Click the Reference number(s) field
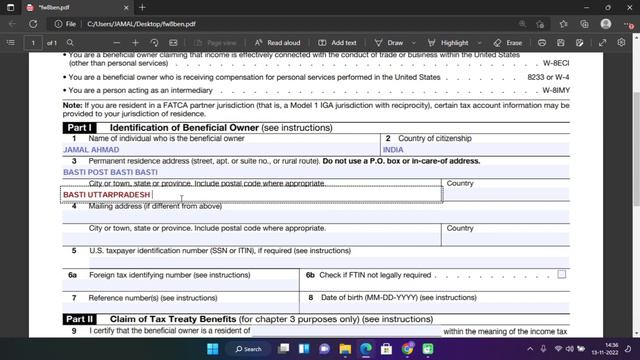Image resolution: width=640 pixels, height=360 pixels. tap(180, 308)
